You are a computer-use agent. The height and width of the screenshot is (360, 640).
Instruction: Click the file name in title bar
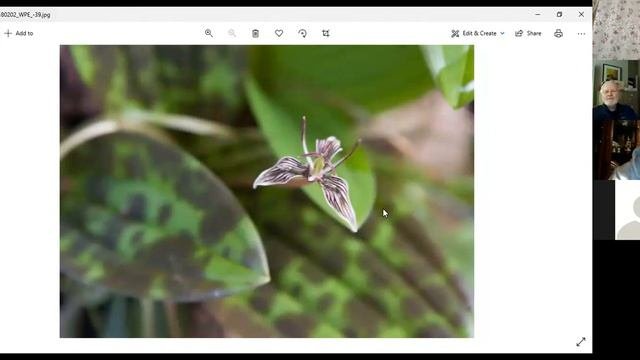click(25, 15)
